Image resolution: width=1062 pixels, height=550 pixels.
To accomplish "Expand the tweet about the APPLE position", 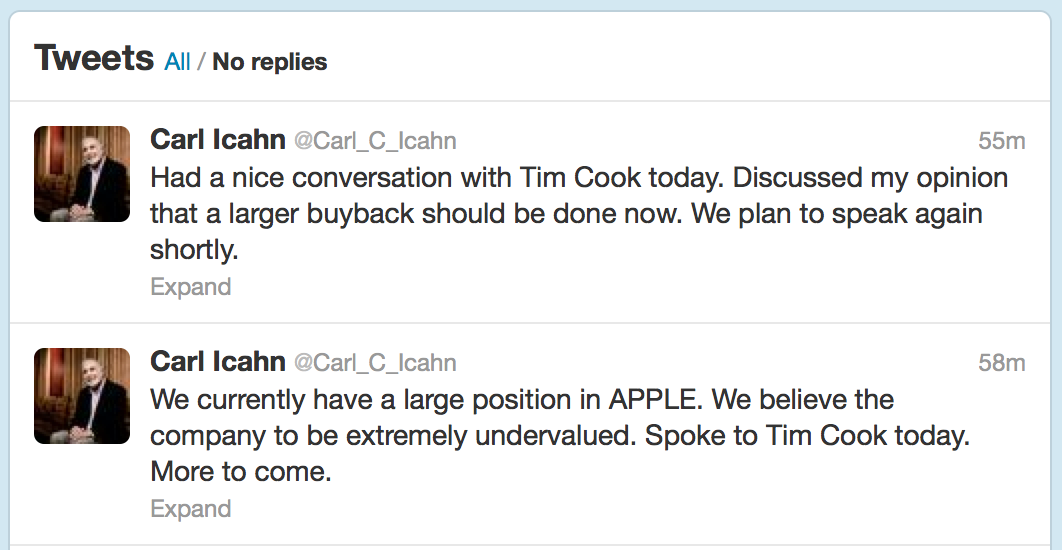I will [x=190, y=509].
